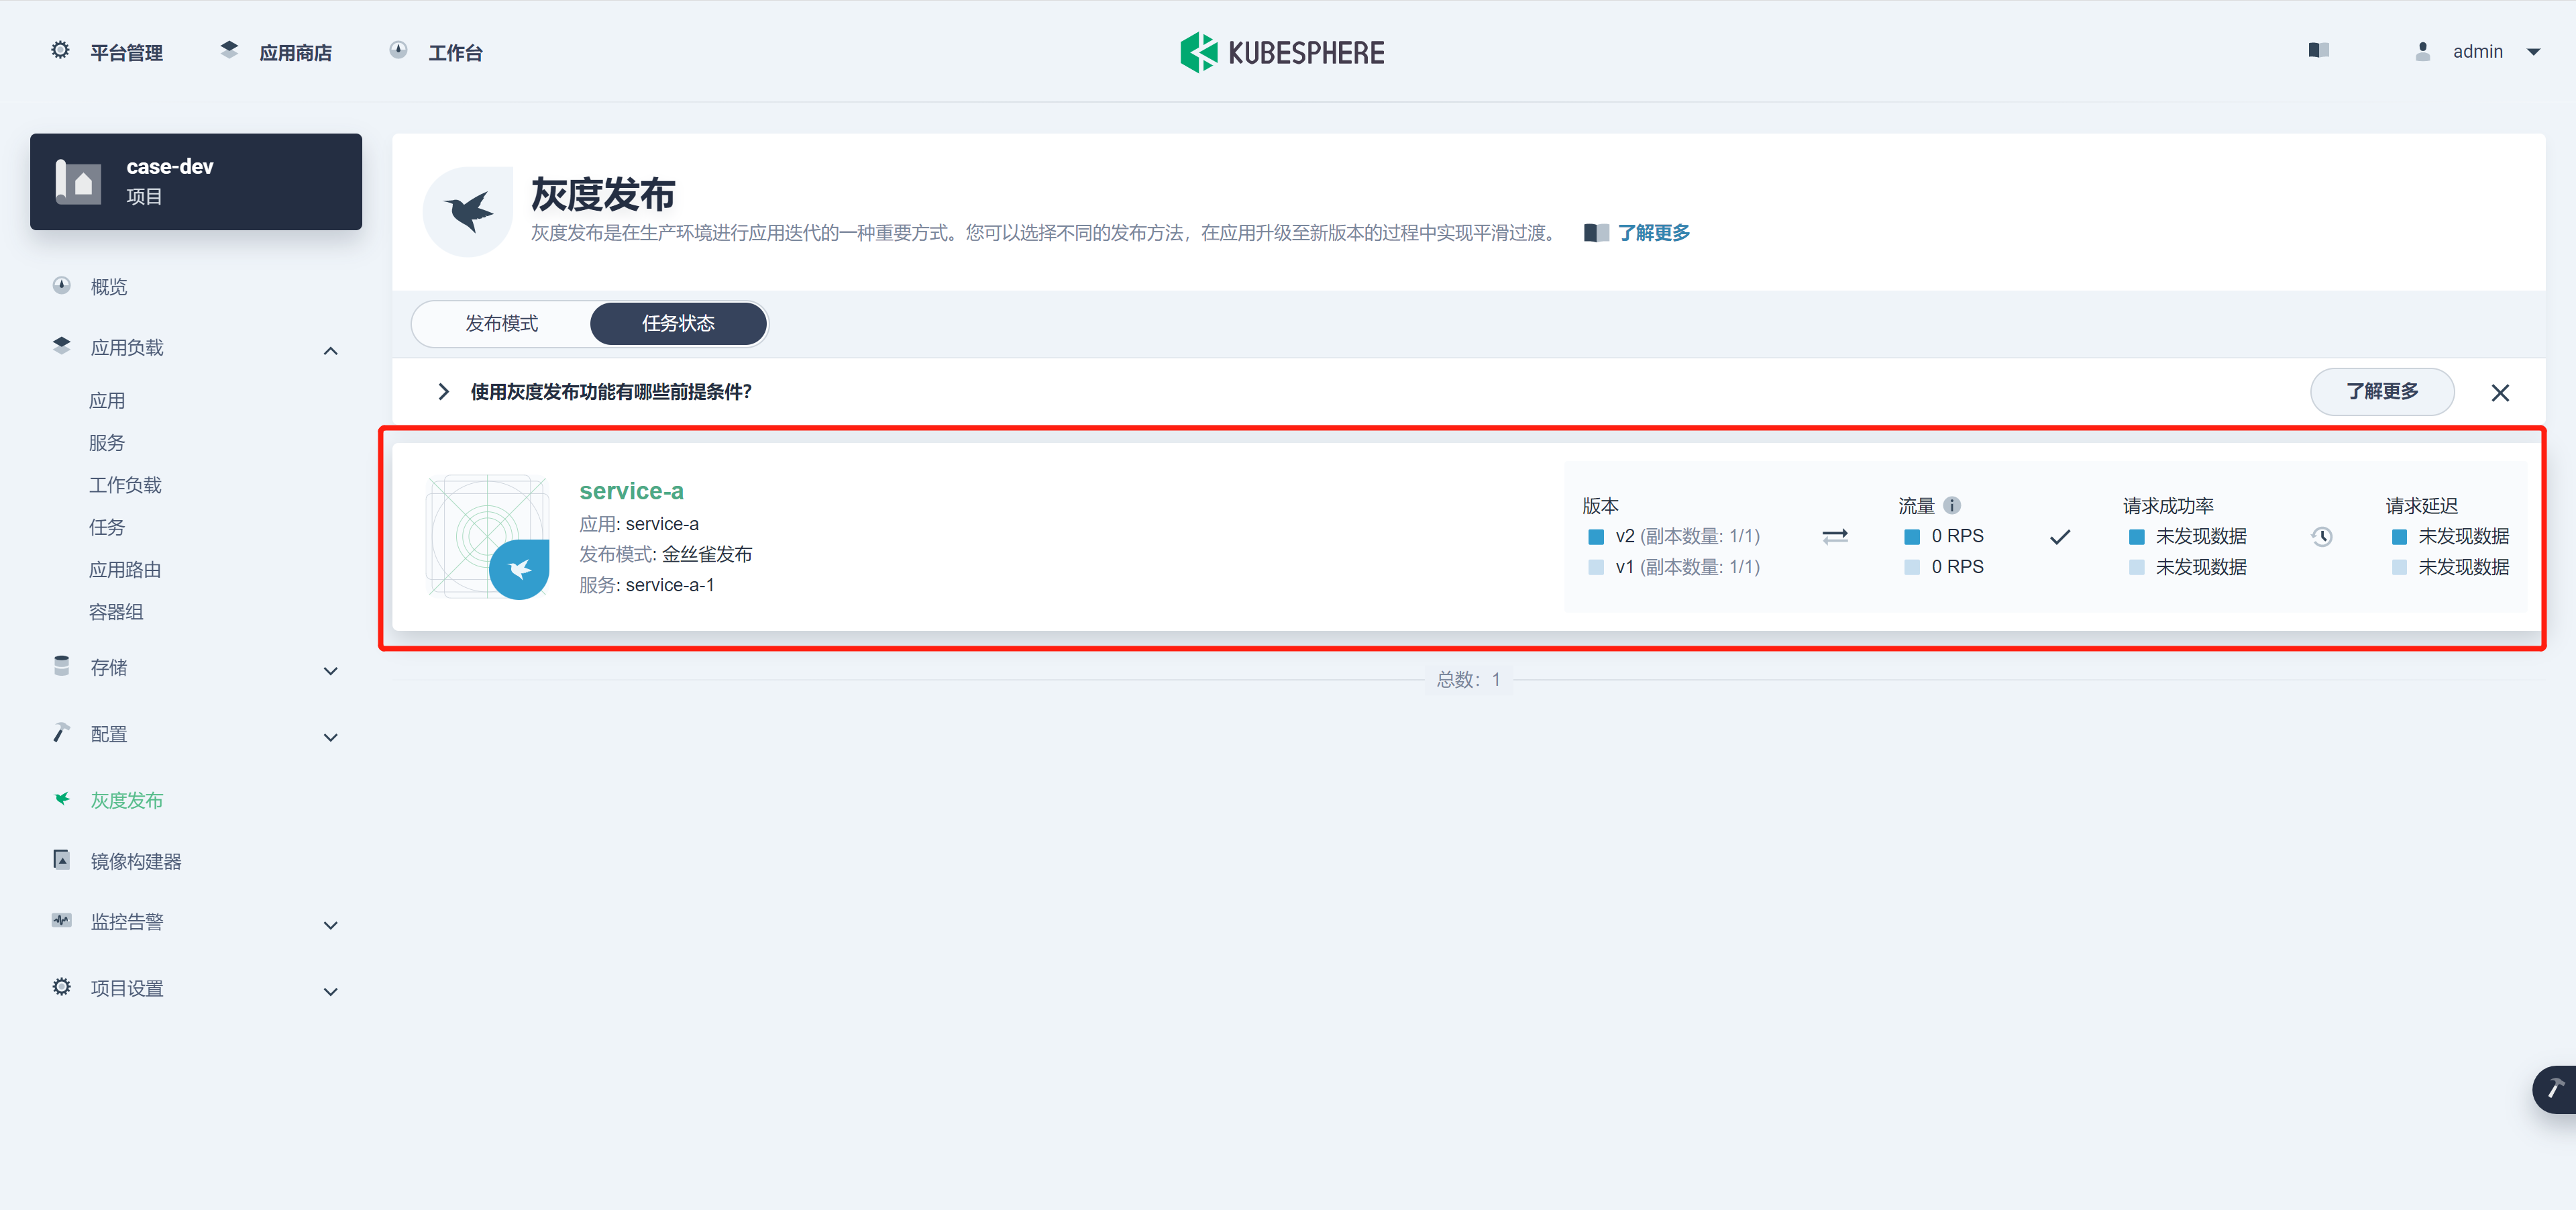Open 镜像构建器 page
This screenshot has width=2576, height=1210.
136,861
